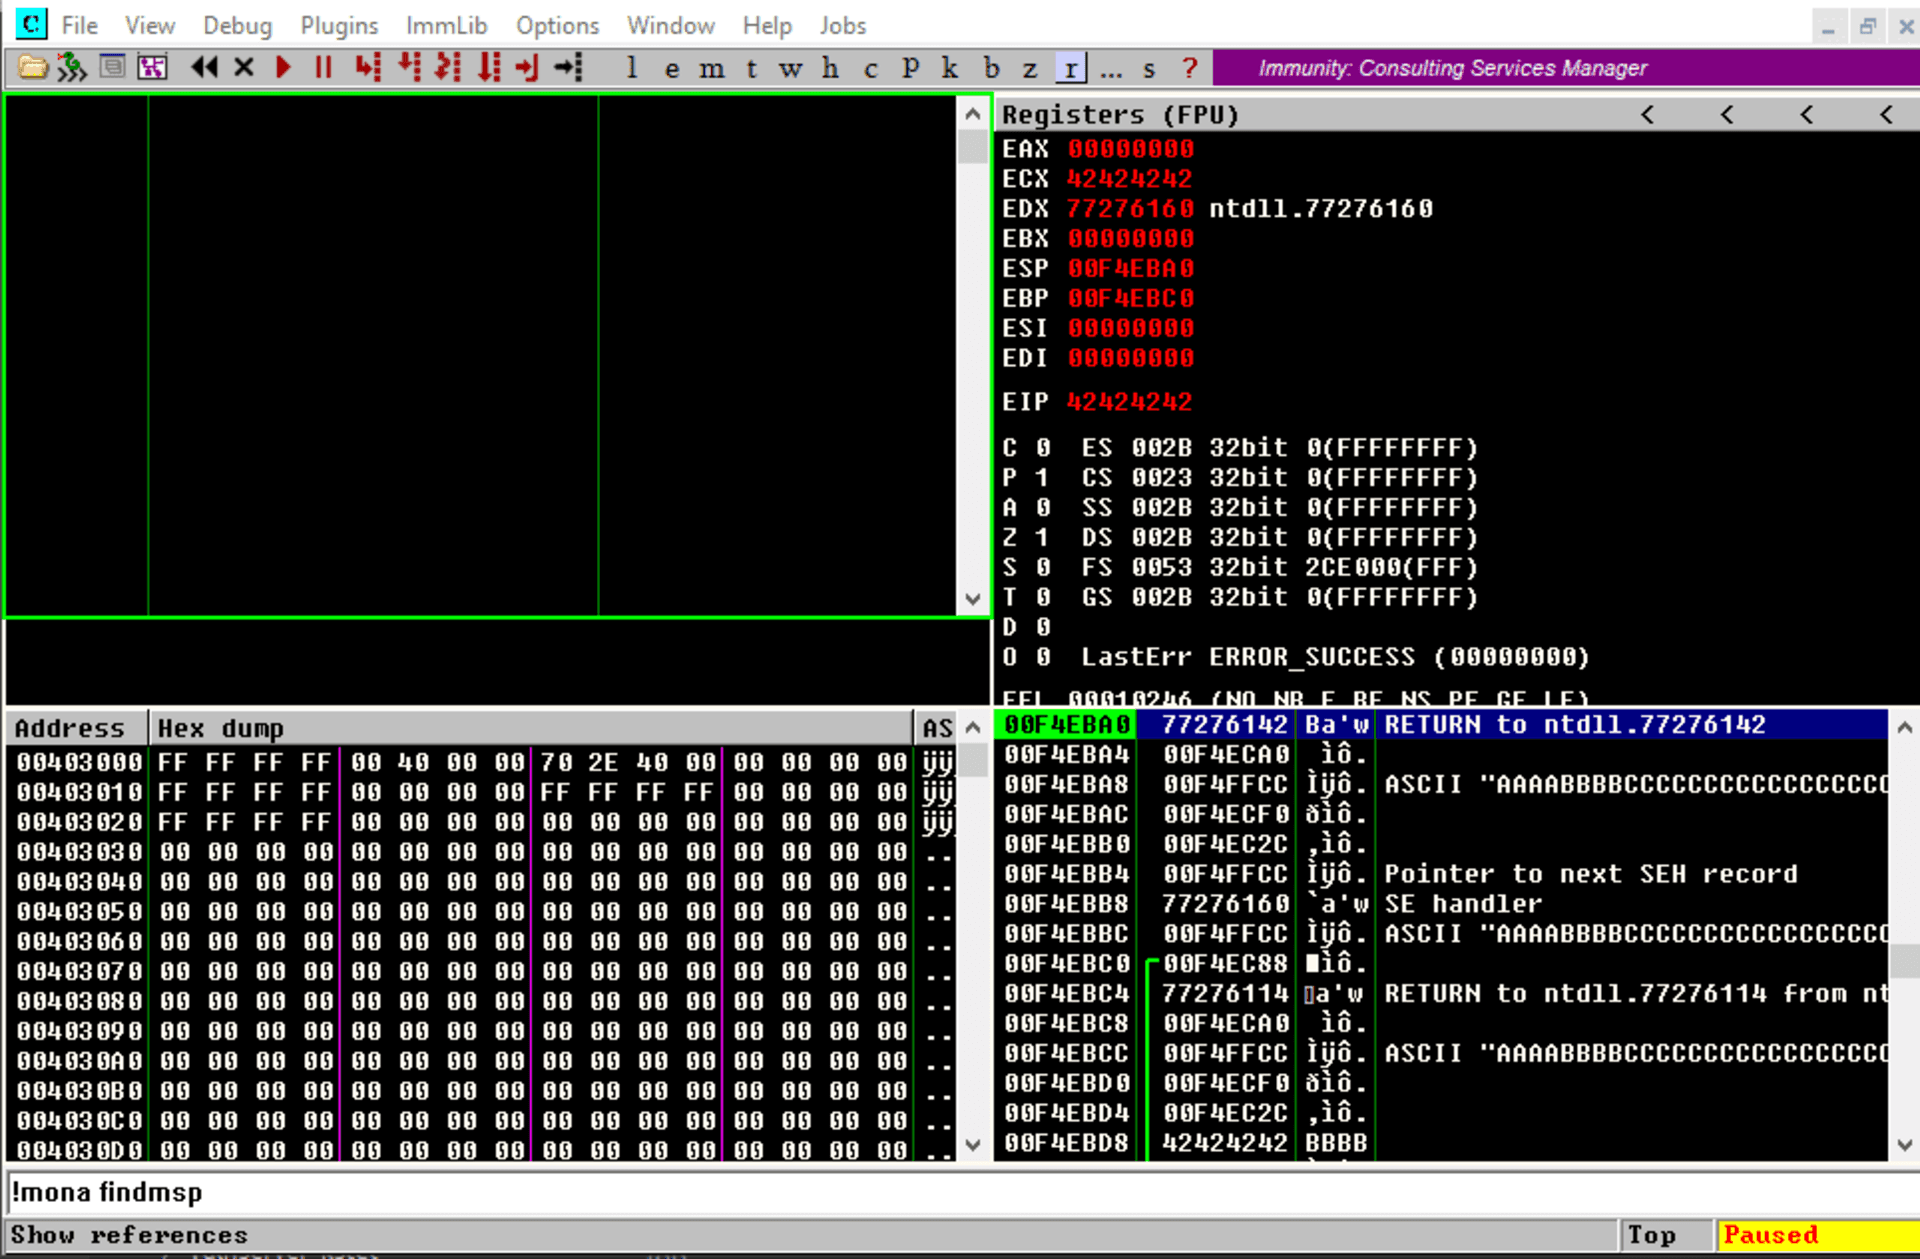Image resolution: width=1920 pixels, height=1259 pixels.
Task: Select stack row 00F4EBD8 with BBBB
Action: [1441, 1143]
